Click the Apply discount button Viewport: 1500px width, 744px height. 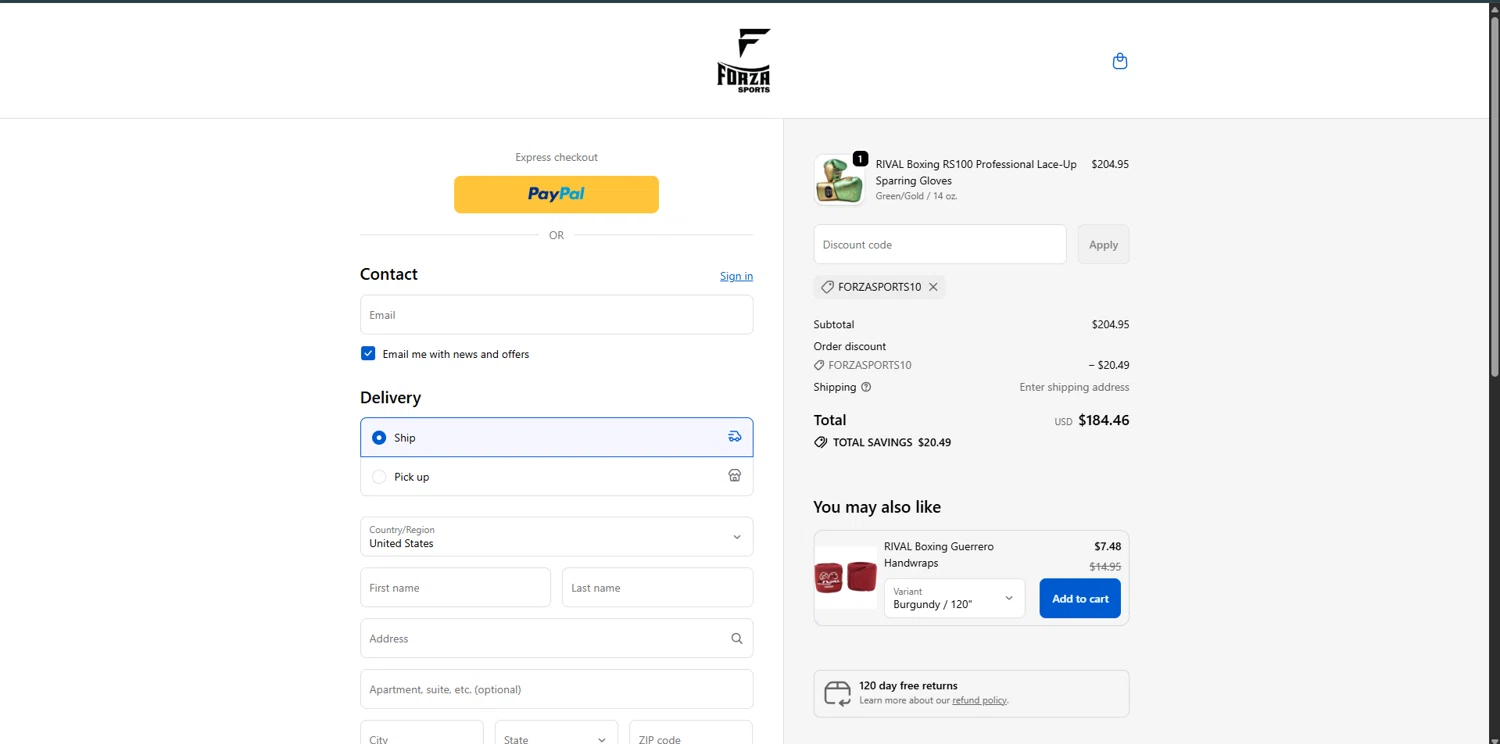1103,244
